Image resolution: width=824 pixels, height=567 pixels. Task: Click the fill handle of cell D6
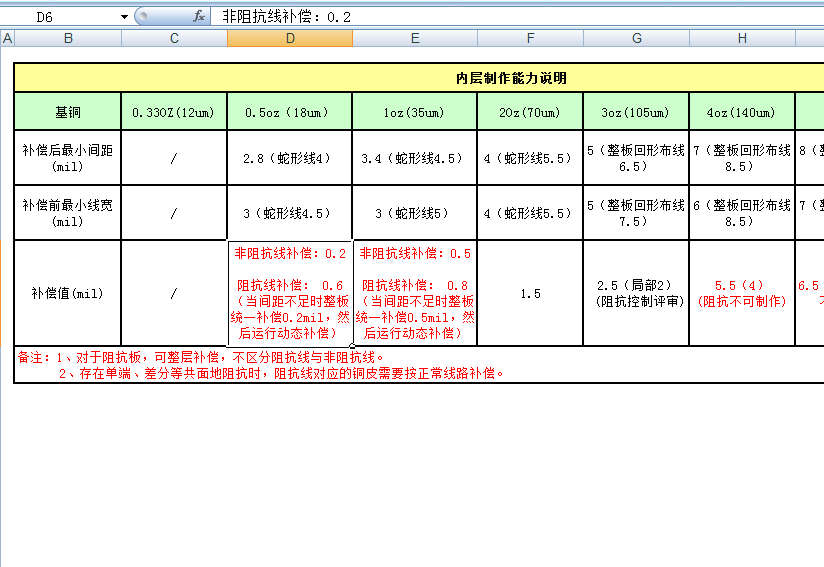pyautogui.click(x=352, y=346)
